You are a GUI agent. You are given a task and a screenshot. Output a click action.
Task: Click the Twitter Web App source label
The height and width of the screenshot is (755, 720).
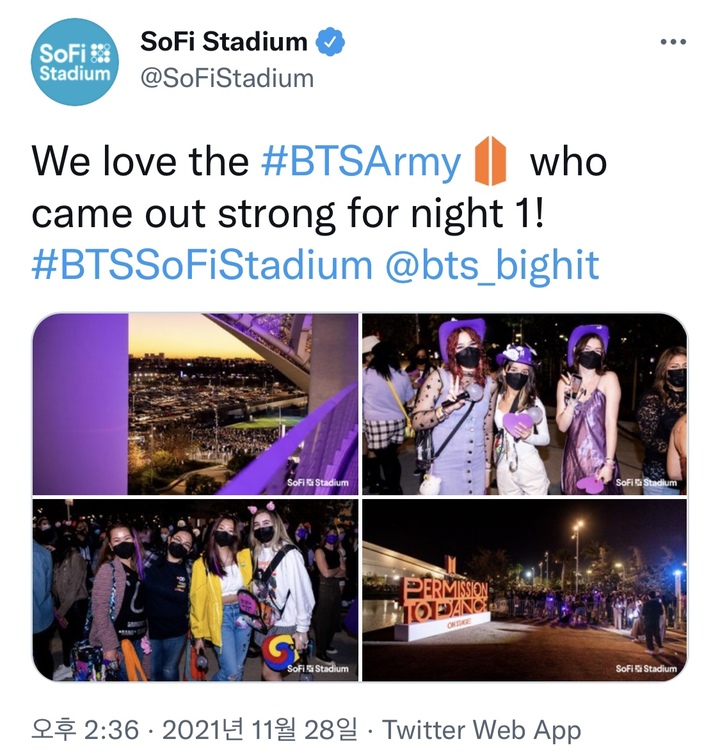point(481,730)
